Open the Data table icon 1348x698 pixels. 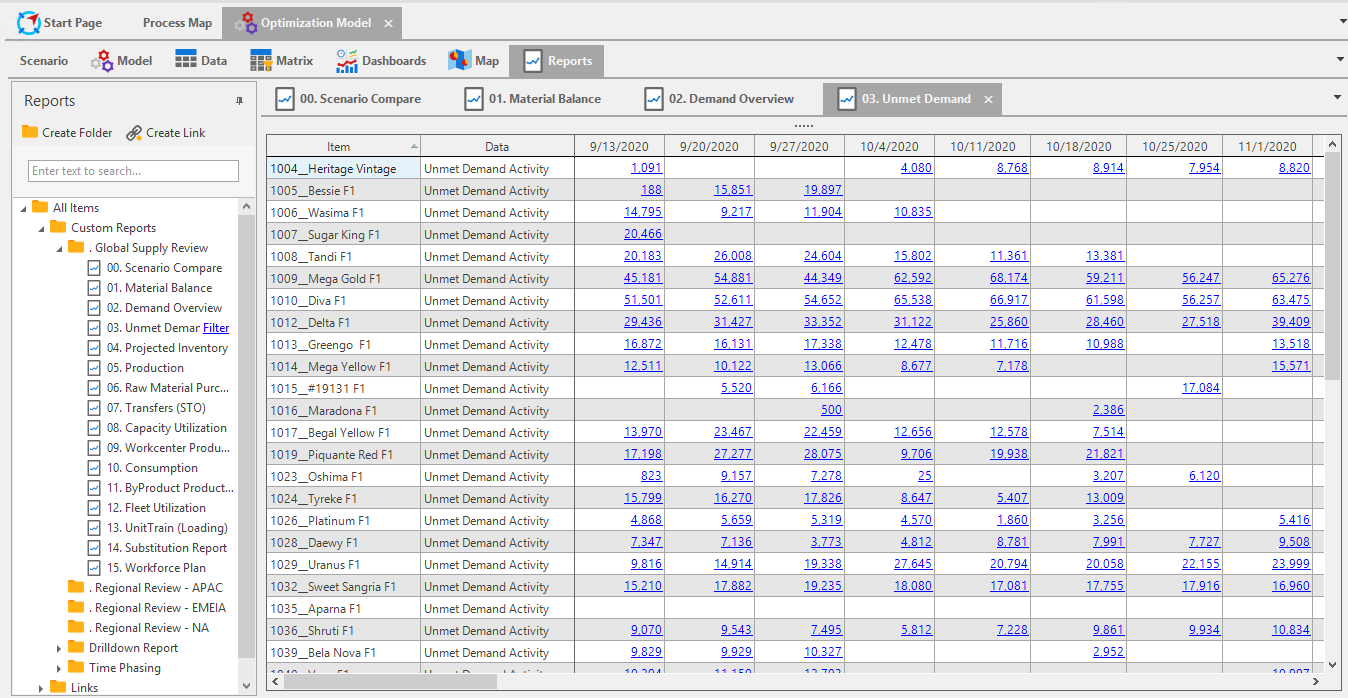(186, 60)
